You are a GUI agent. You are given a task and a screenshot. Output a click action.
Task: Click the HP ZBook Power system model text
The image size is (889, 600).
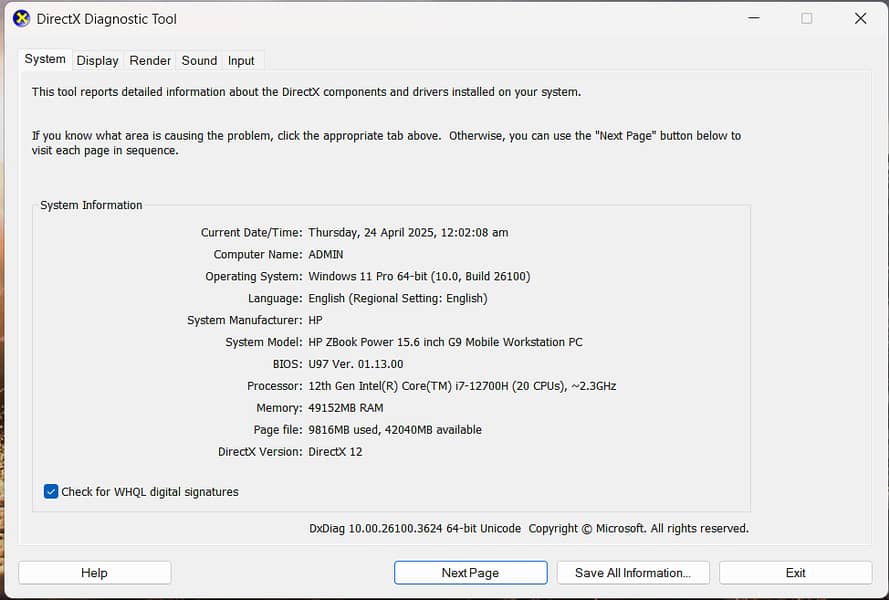click(x=445, y=342)
